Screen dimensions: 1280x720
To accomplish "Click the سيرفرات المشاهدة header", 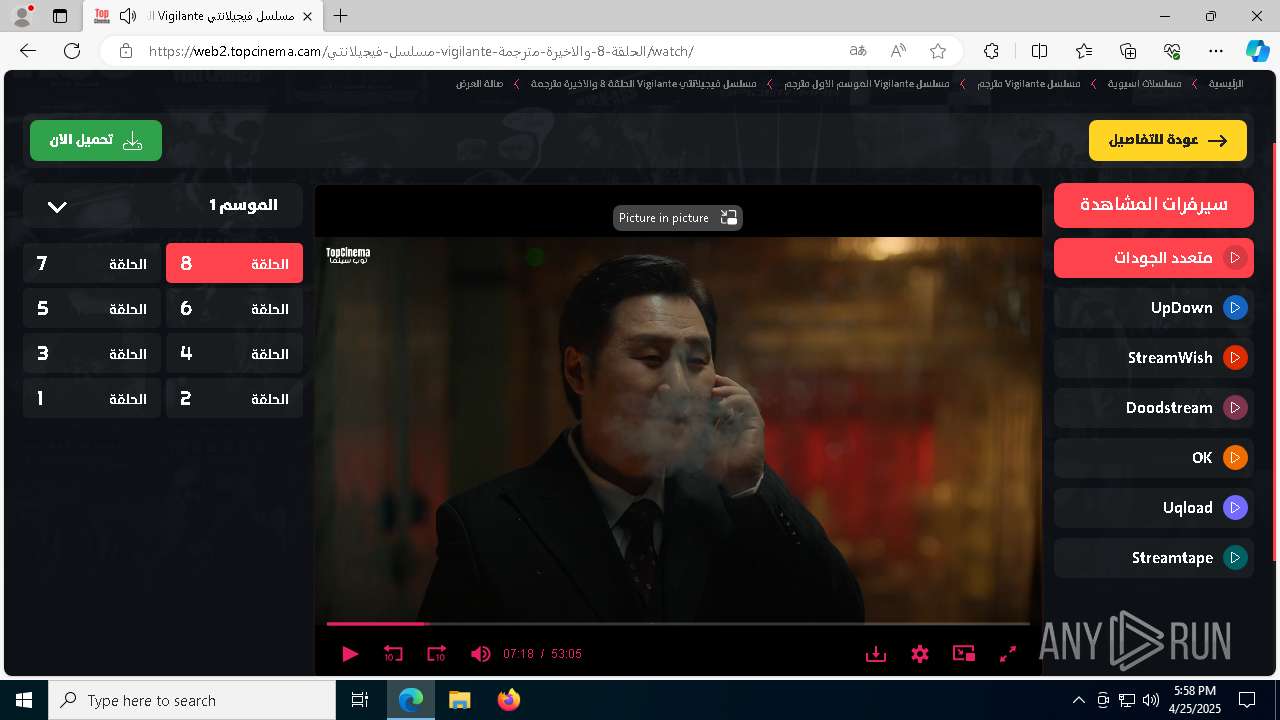I will click(1154, 205).
